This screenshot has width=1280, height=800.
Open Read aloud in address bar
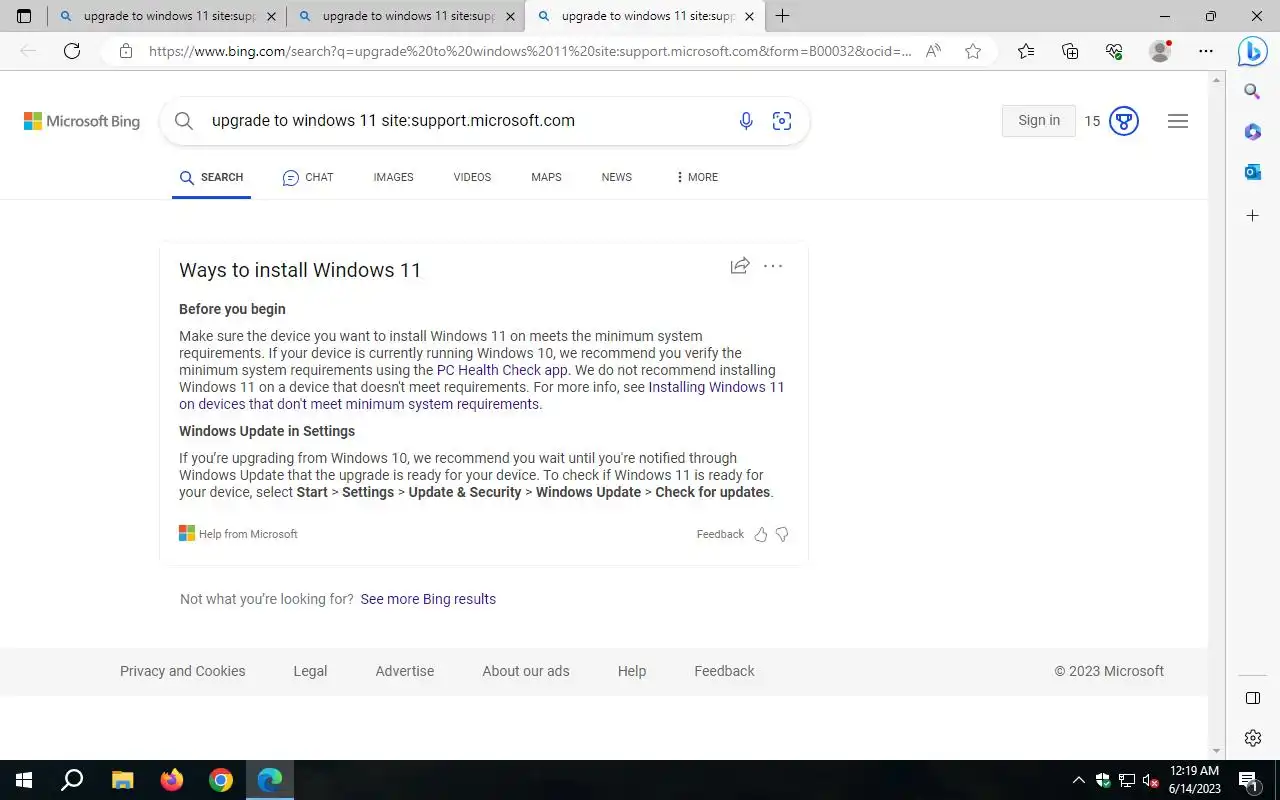pyautogui.click(x=933, y=51)
